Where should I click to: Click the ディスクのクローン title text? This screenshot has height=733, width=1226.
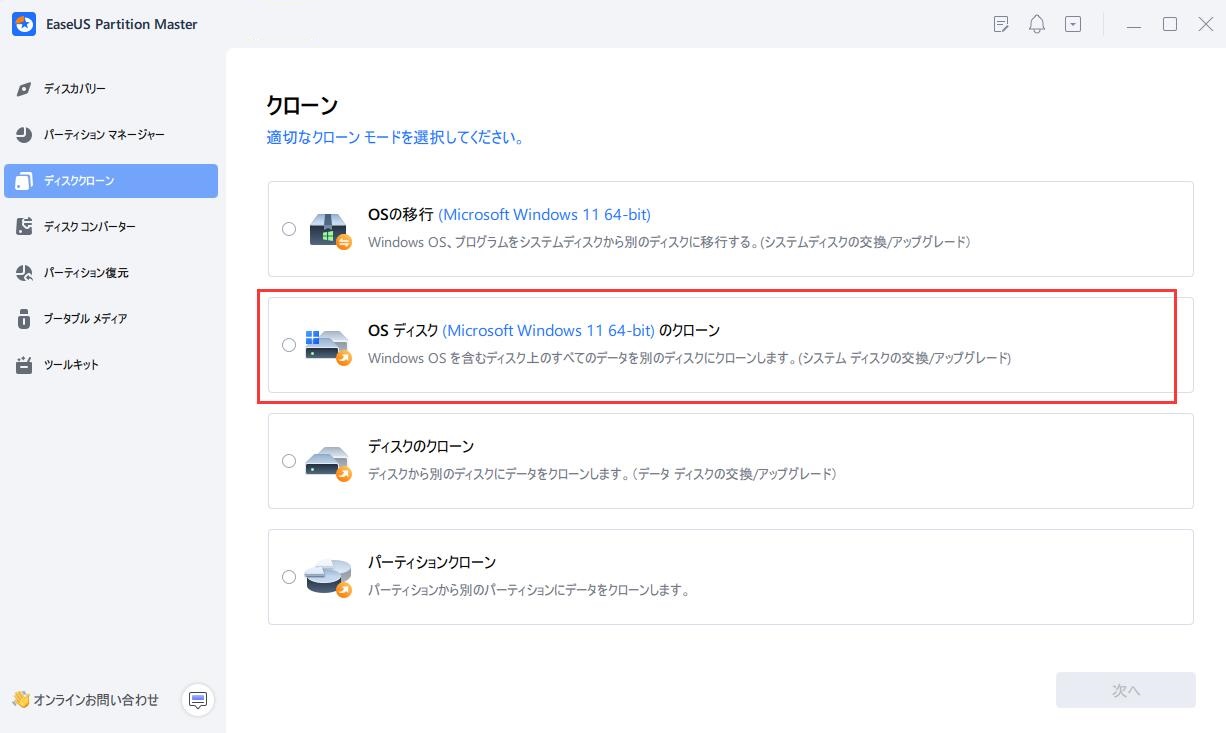point(421,447)
